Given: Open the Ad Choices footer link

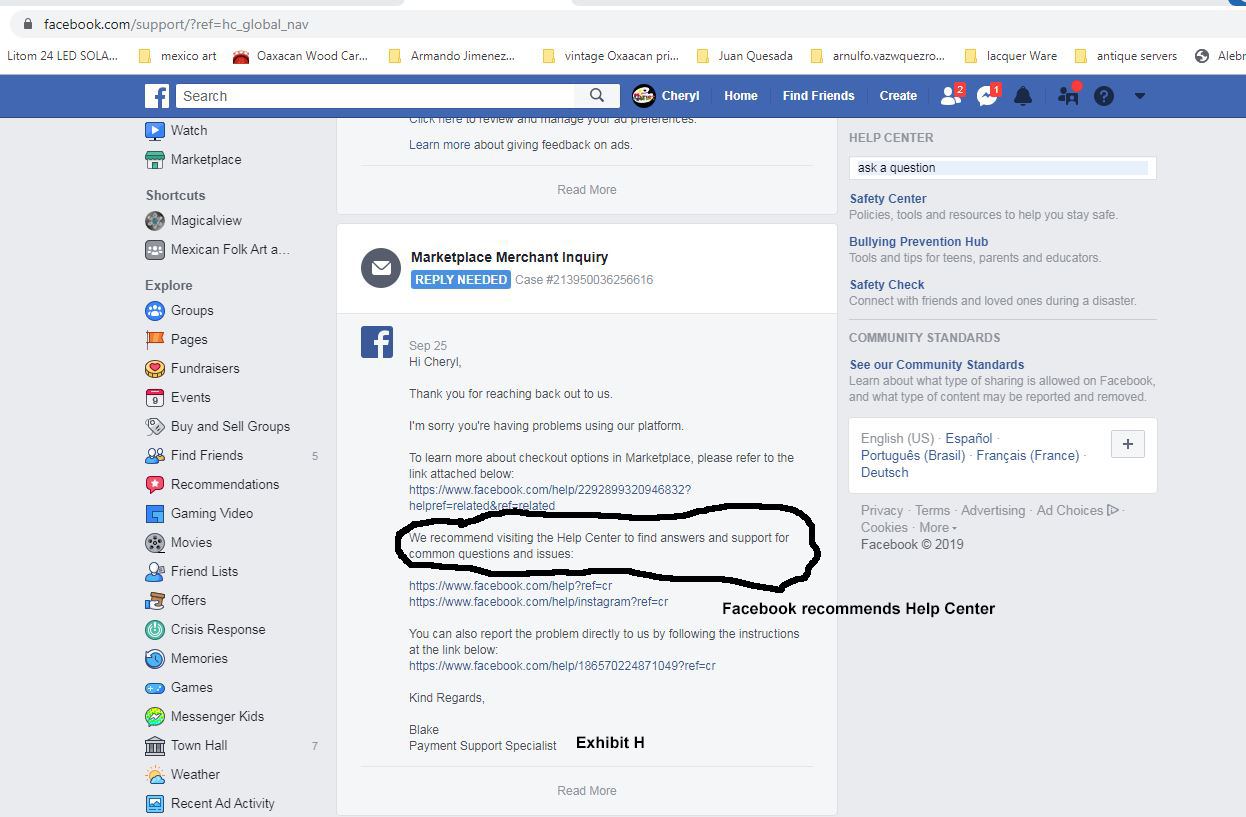Looking at the screenshot, I should pos(1078,511).
